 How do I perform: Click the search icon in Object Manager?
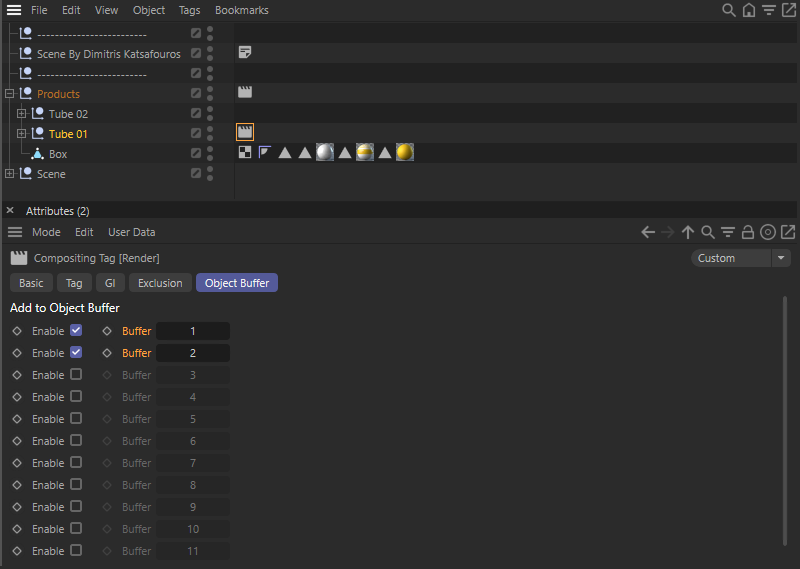729,10
